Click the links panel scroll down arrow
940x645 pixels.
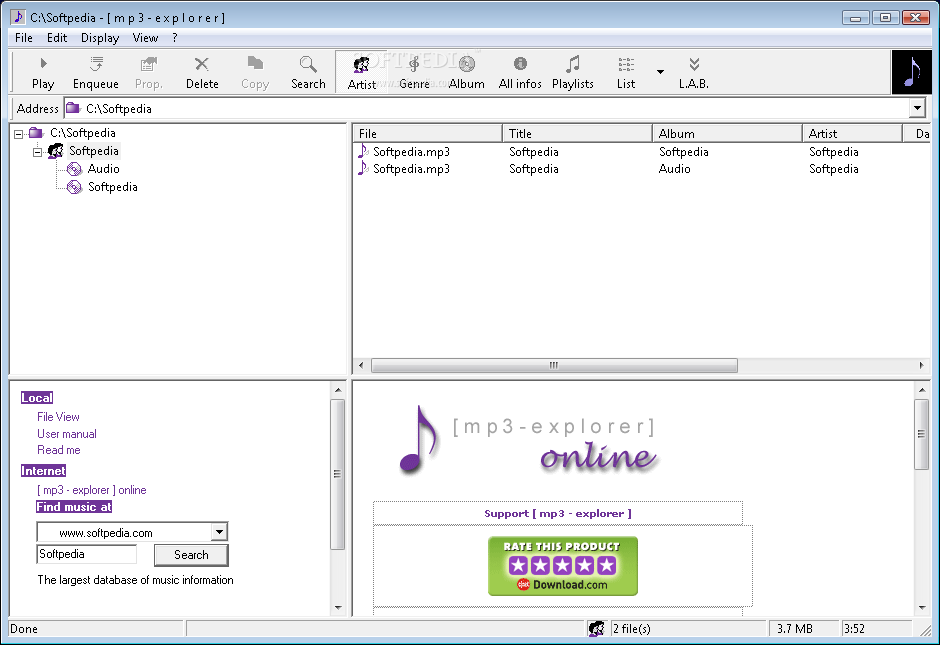338,607
